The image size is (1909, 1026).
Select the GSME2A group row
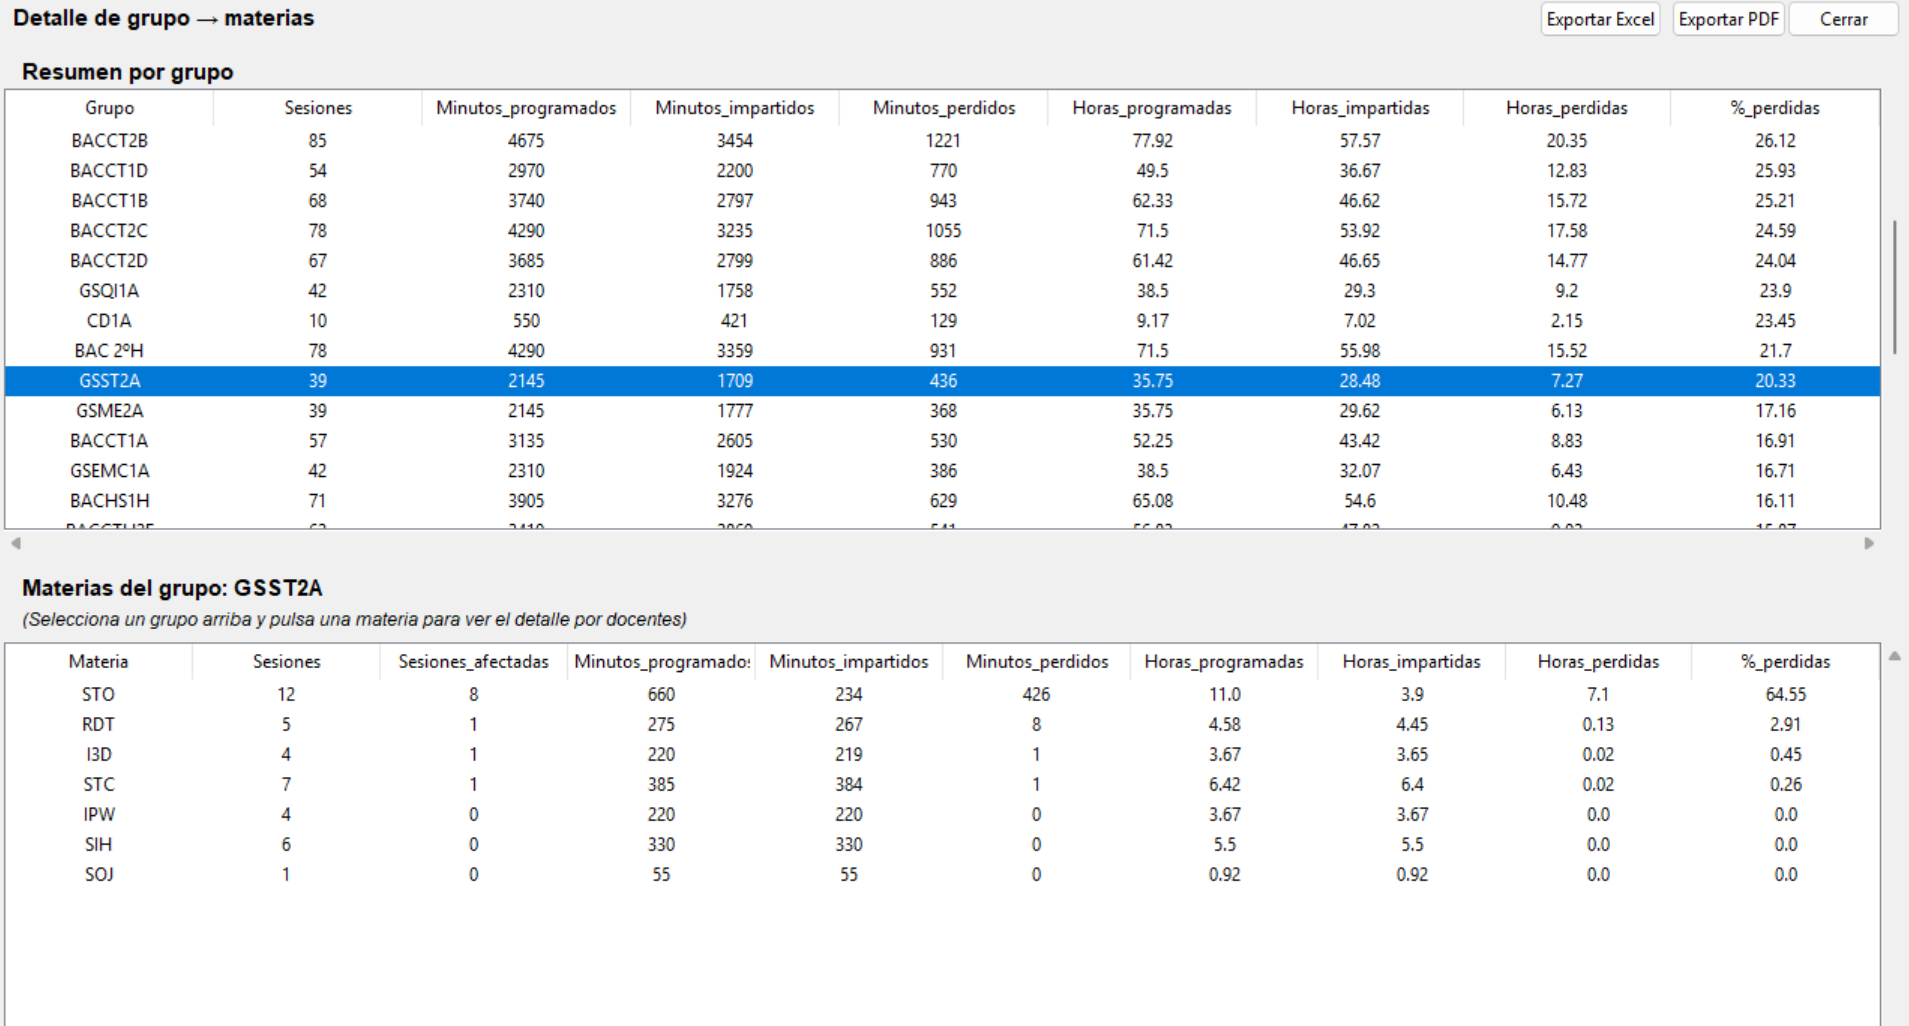109,411
